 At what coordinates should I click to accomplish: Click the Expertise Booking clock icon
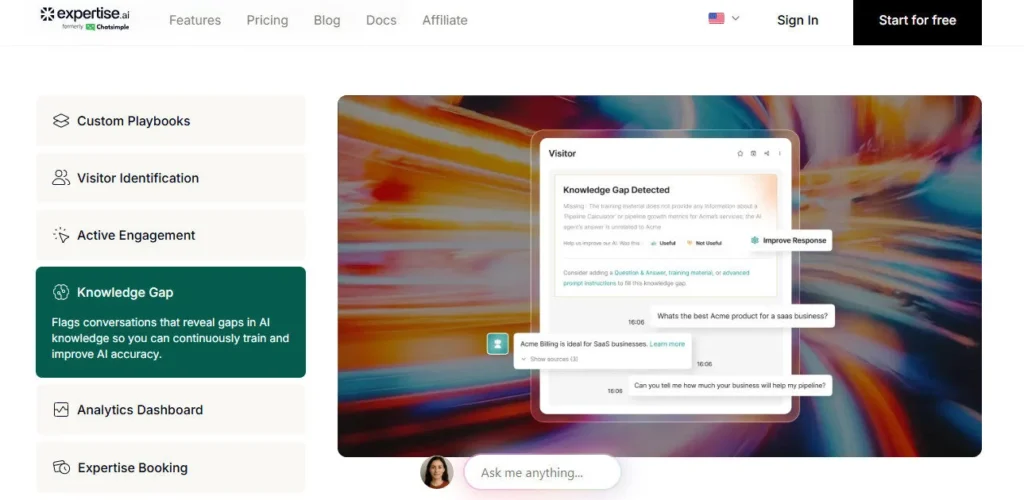(x=61, y=467)
